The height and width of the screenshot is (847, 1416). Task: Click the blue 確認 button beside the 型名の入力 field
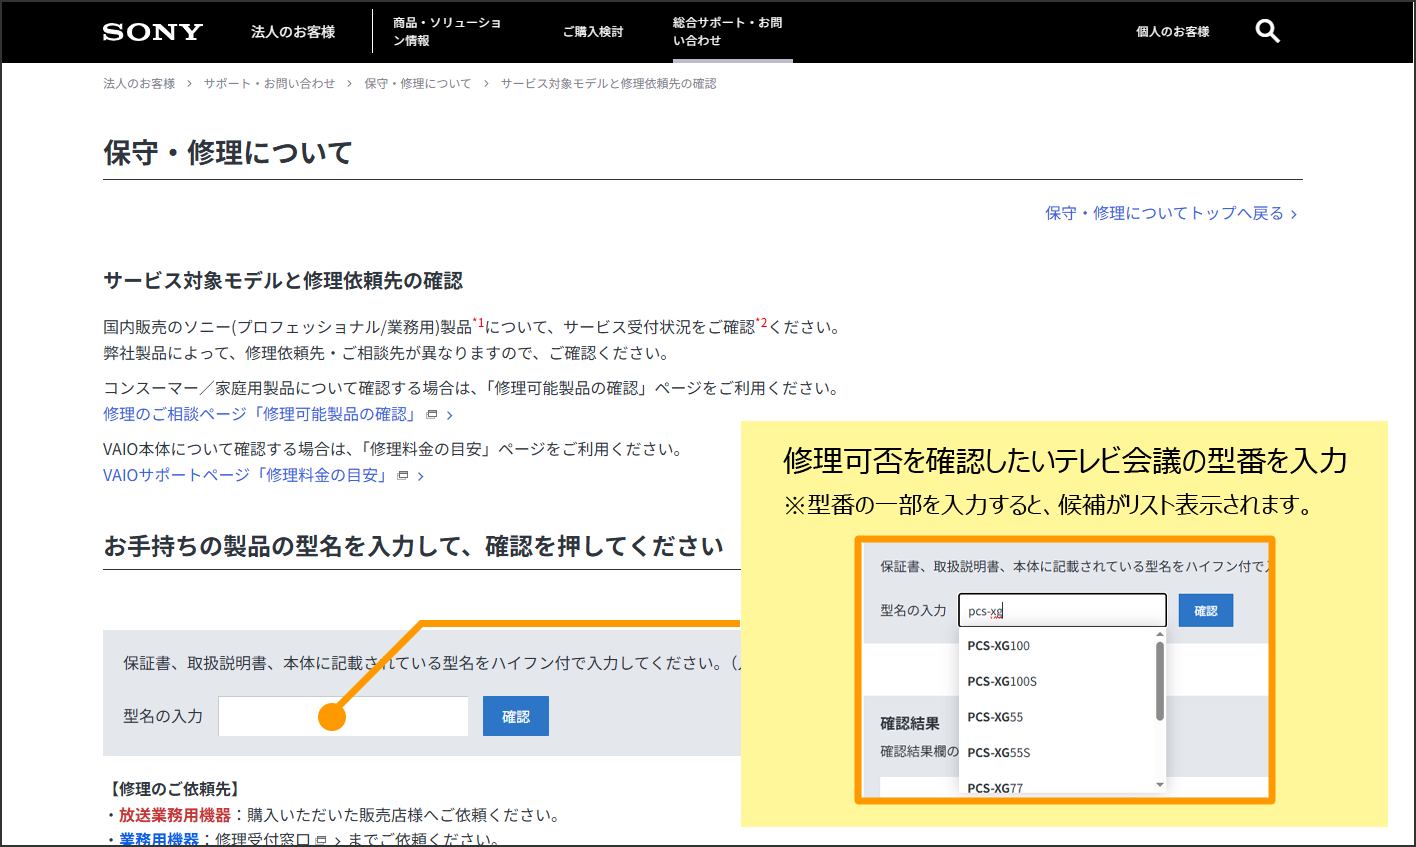[516, 716]
